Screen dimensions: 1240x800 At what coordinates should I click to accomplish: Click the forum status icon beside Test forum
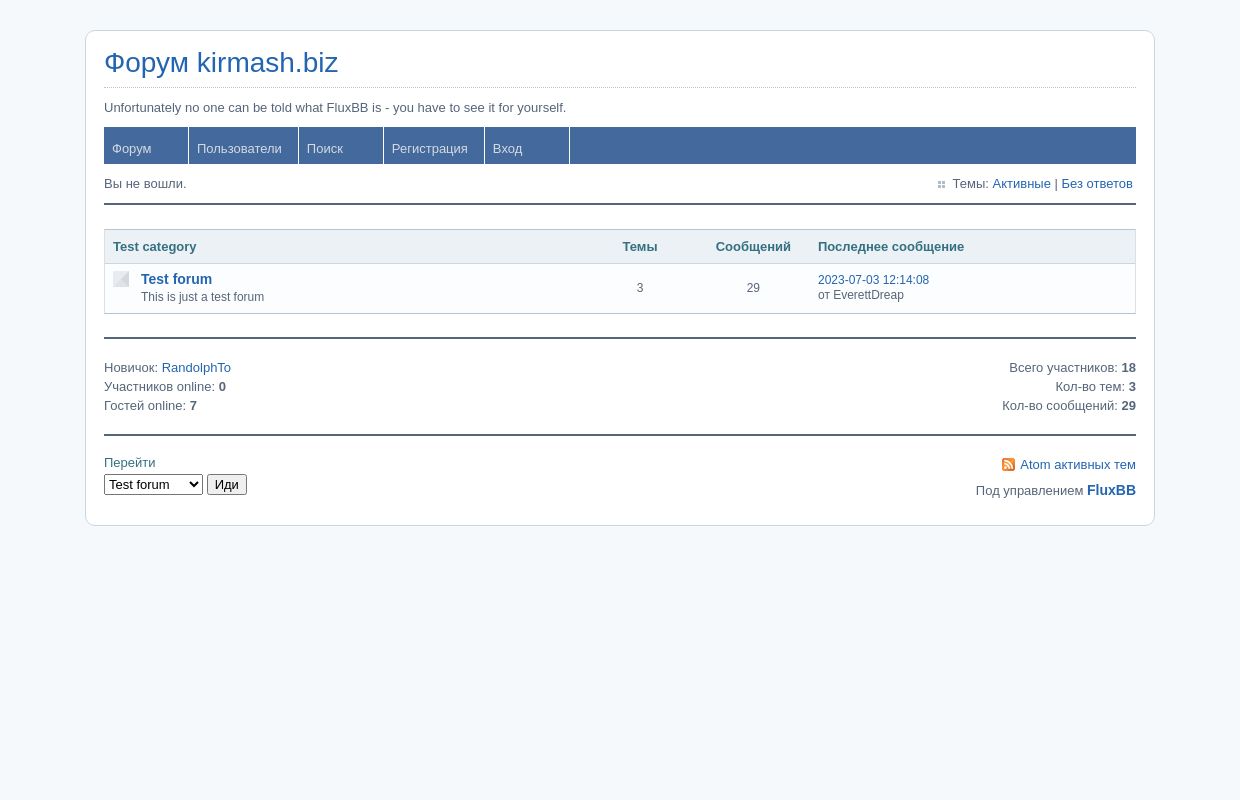121,279
